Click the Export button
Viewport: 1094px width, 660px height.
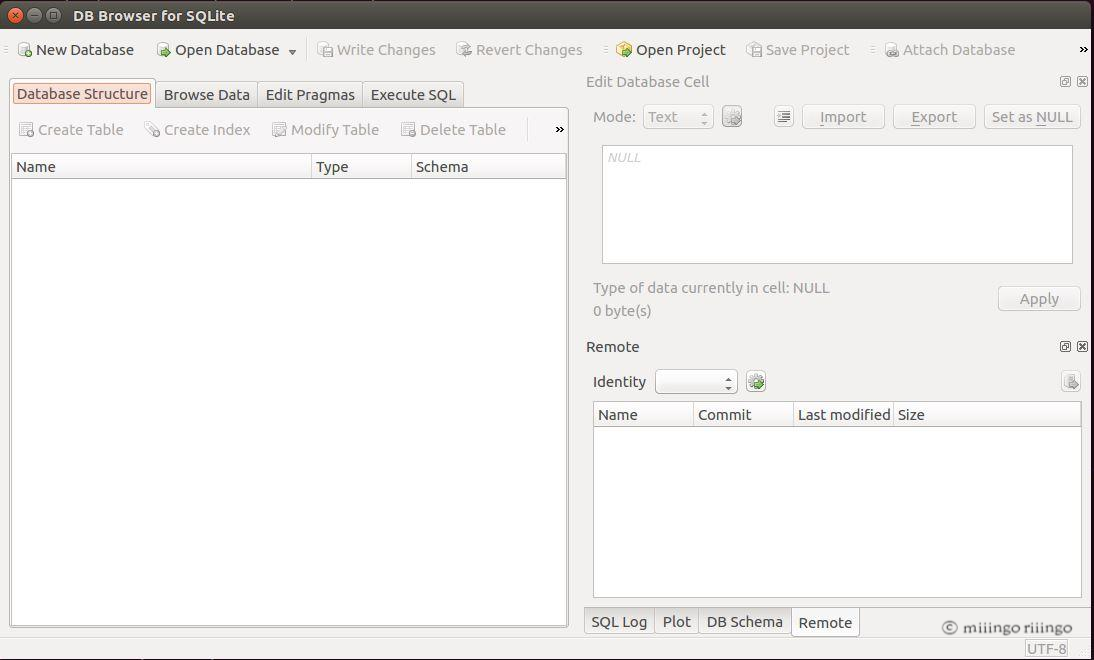click(934, 117)
